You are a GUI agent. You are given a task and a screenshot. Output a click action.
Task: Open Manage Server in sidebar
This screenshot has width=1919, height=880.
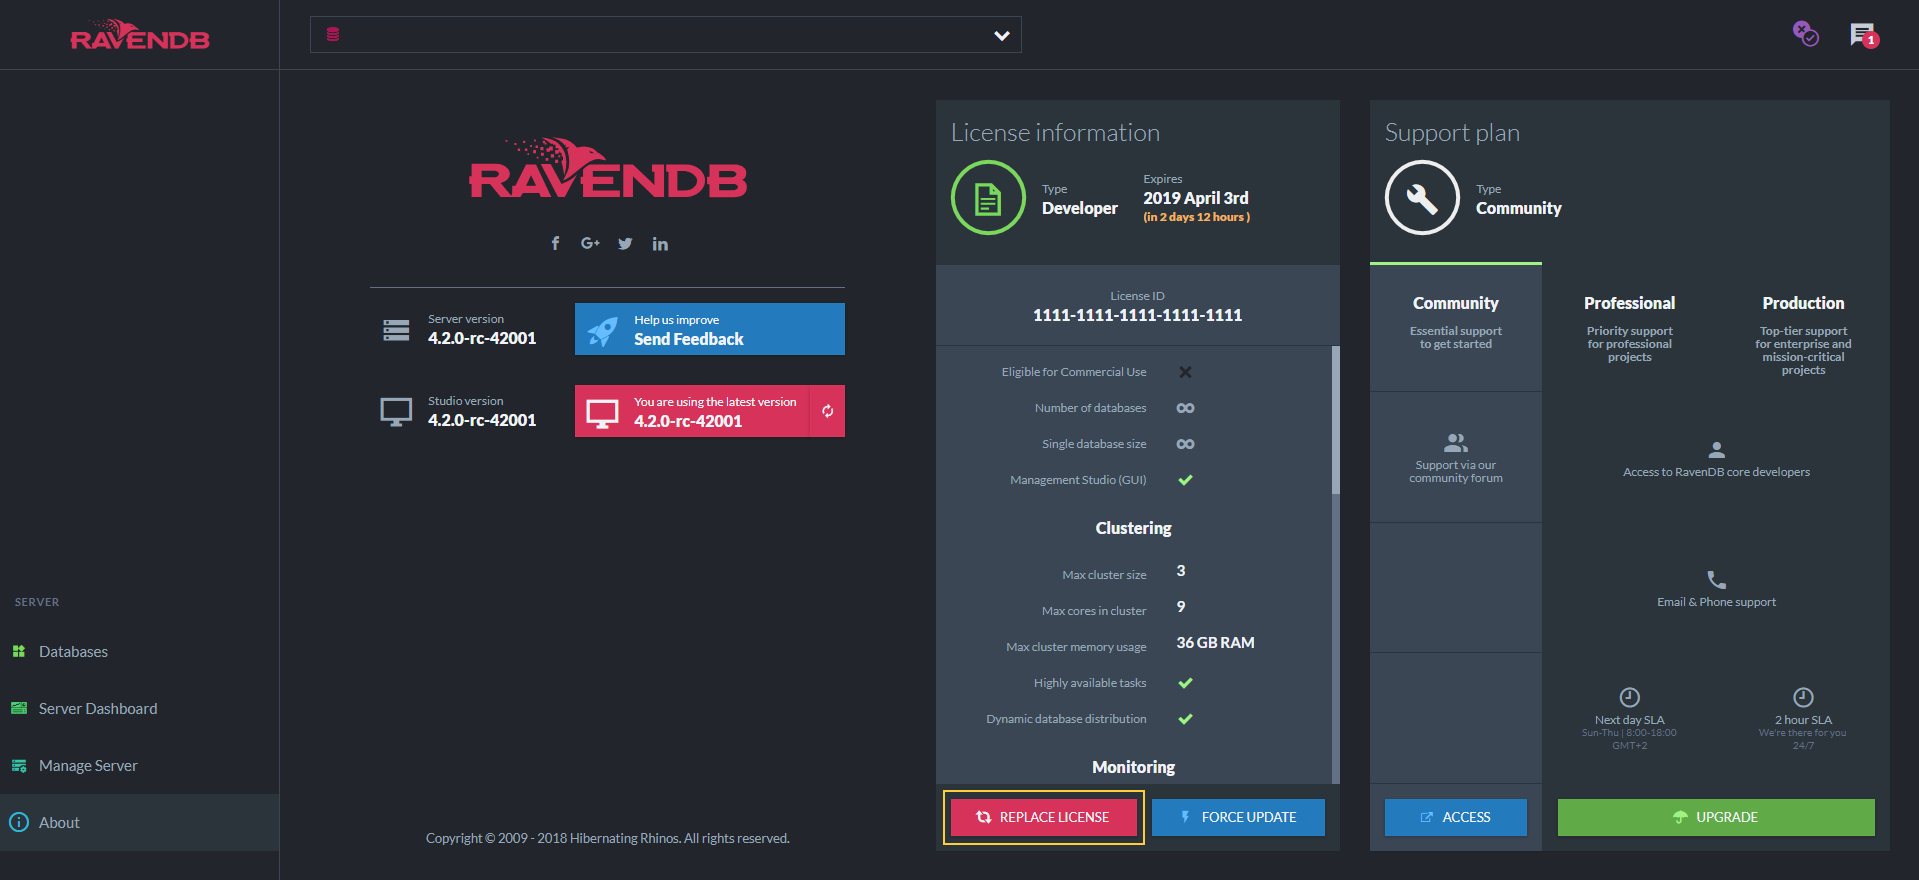(x=139, y=765)
